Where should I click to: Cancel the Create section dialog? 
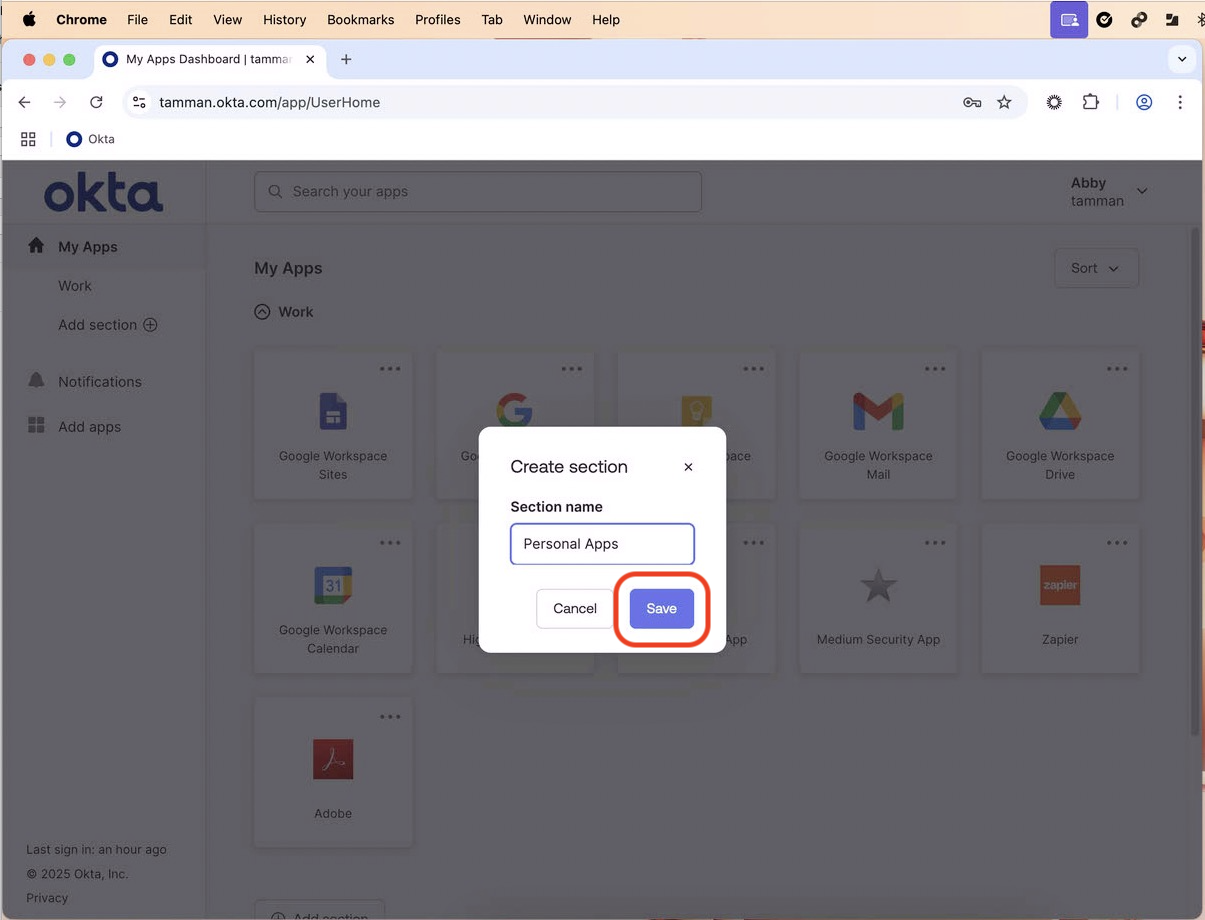[x=575, y=608]
